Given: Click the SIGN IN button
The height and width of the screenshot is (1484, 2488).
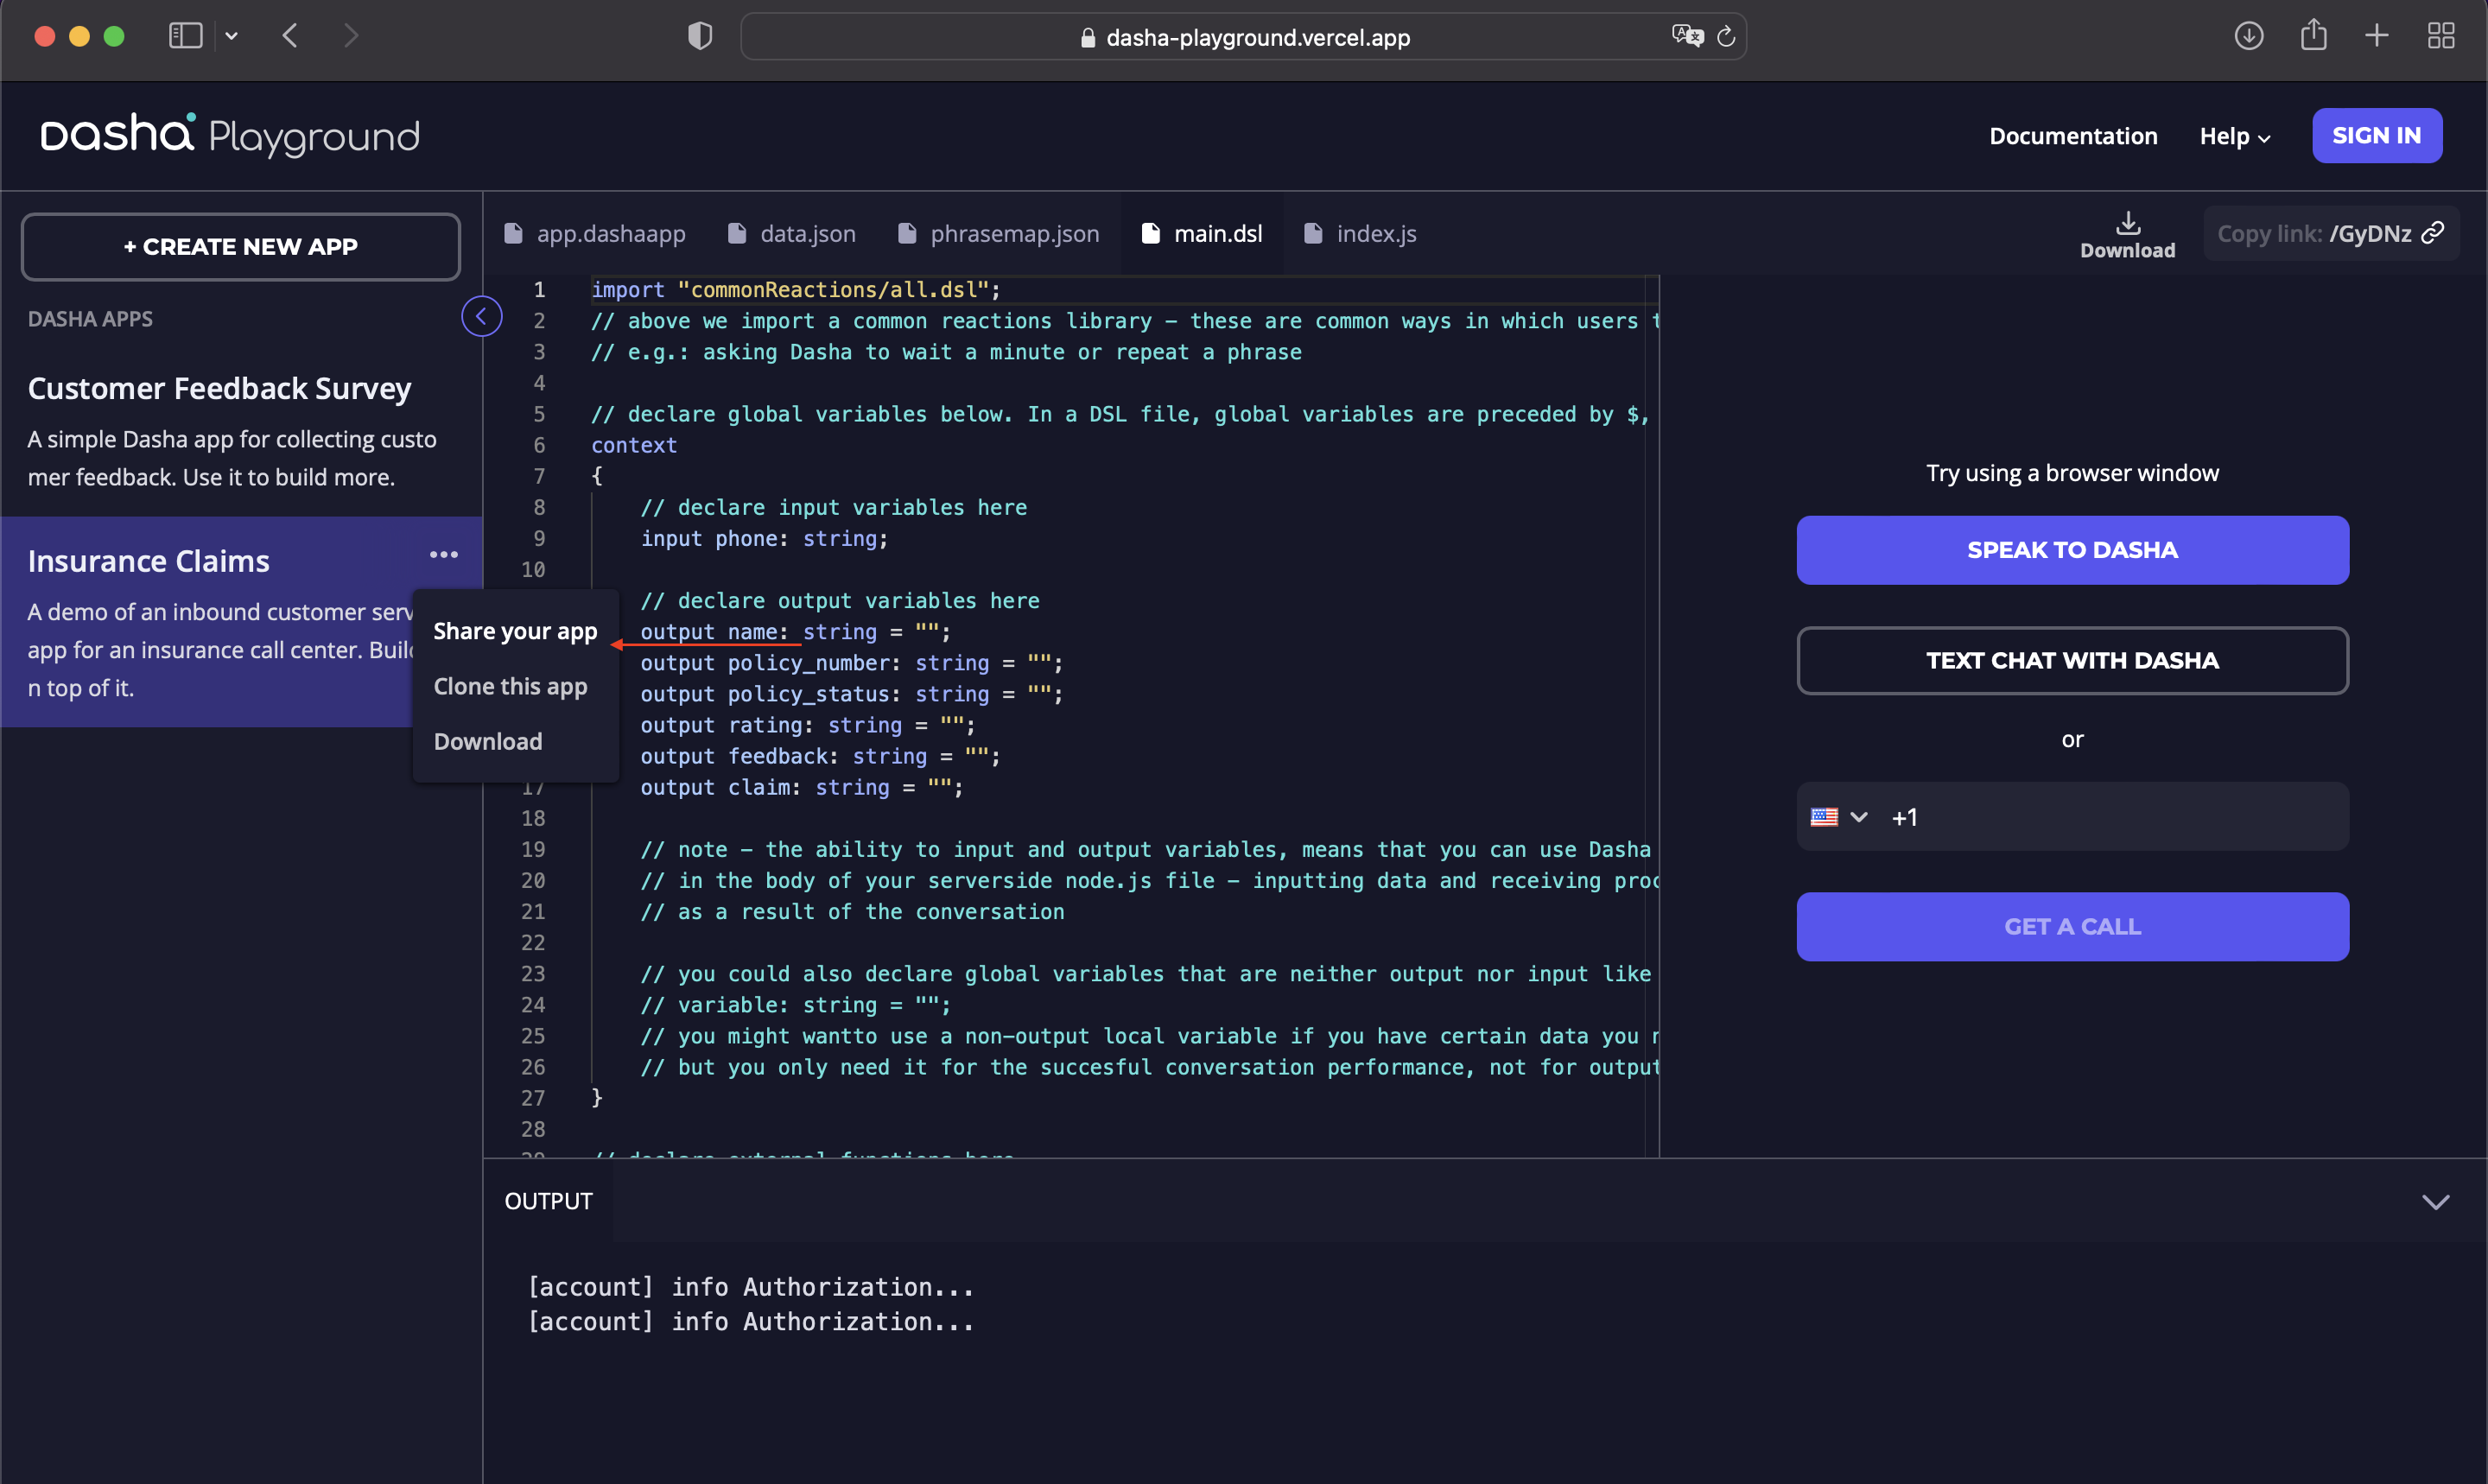Looking at the screenshot, I should coord(2376,136).
